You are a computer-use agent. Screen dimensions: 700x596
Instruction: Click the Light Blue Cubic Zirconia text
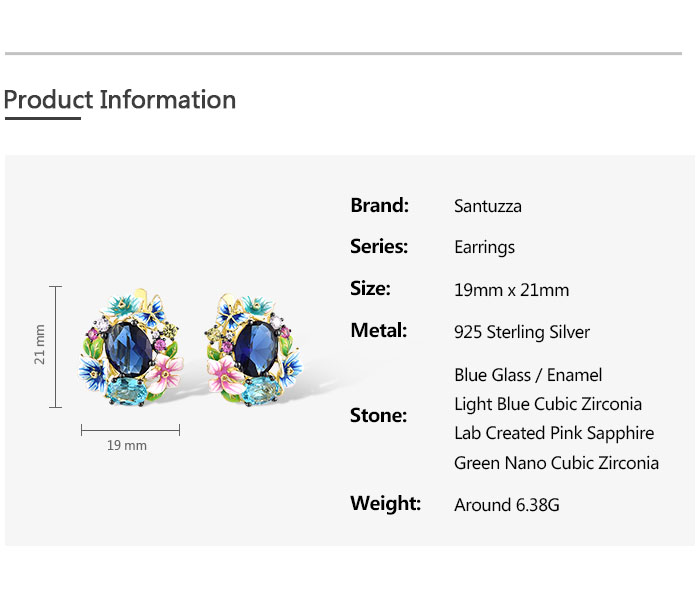548,404
